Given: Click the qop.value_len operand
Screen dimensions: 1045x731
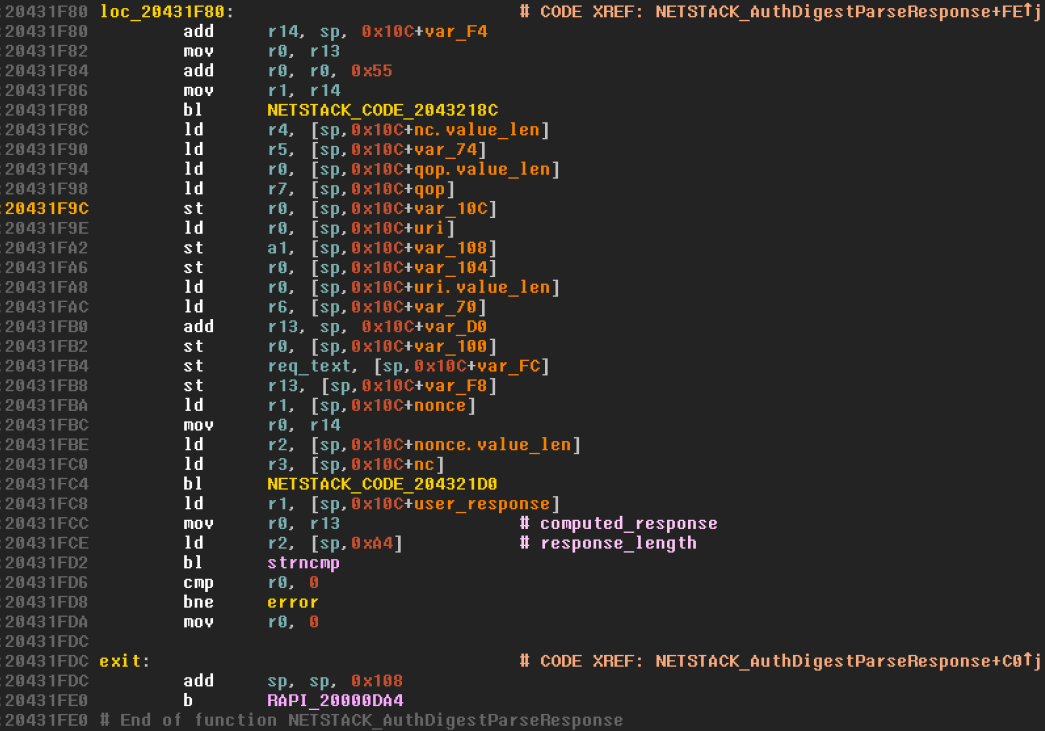Looking at the screenshot, I should (x=482, y=169).
